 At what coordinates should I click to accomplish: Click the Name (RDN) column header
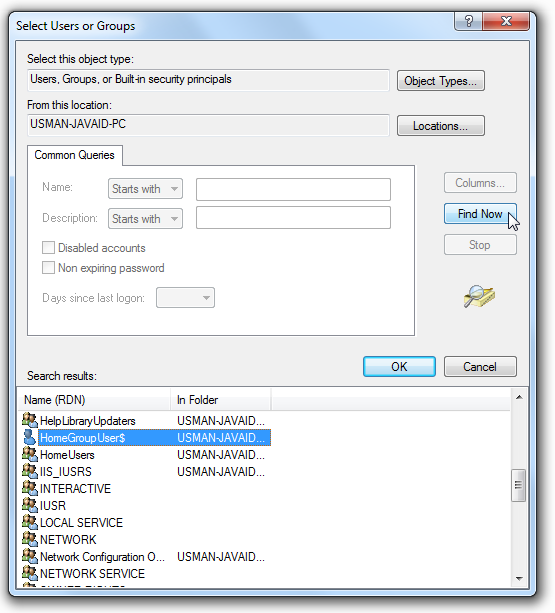[x=94, y=400]
